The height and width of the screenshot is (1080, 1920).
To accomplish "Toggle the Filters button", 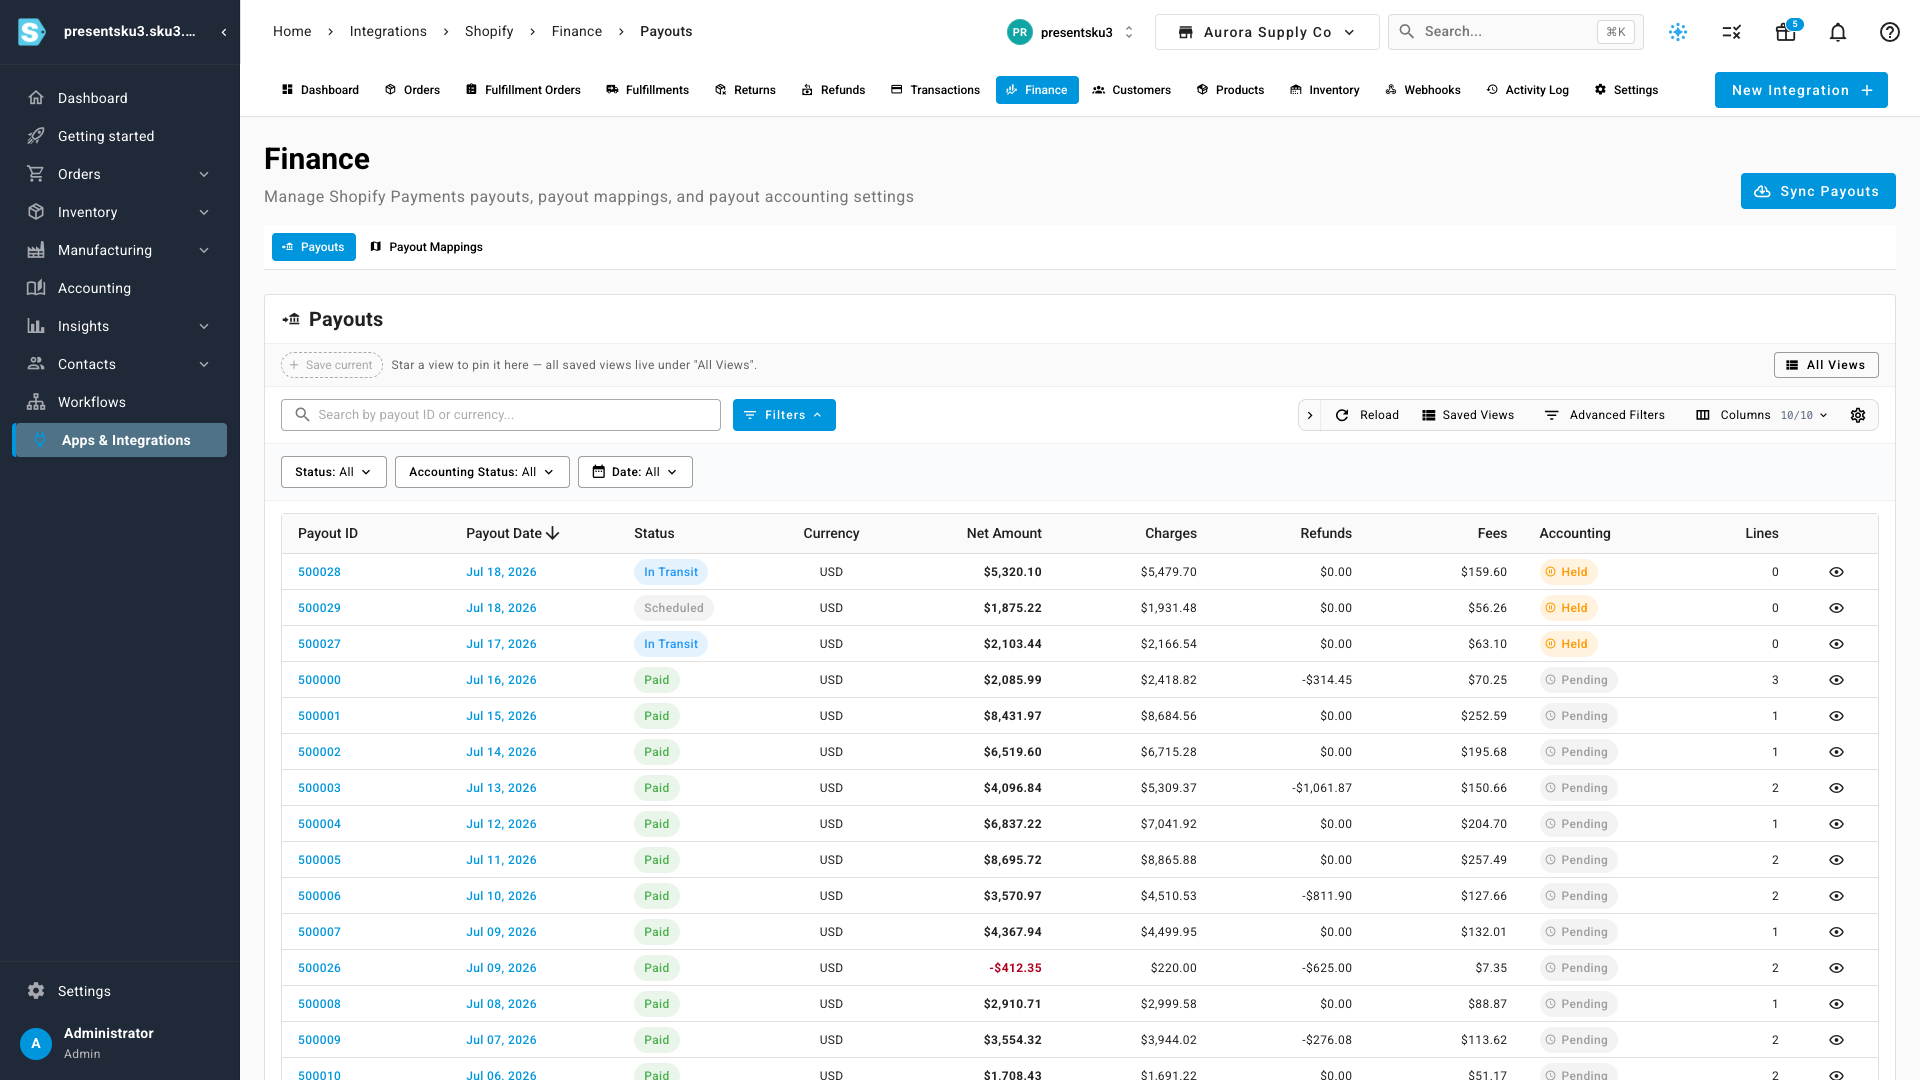I will tap(784, 415).
